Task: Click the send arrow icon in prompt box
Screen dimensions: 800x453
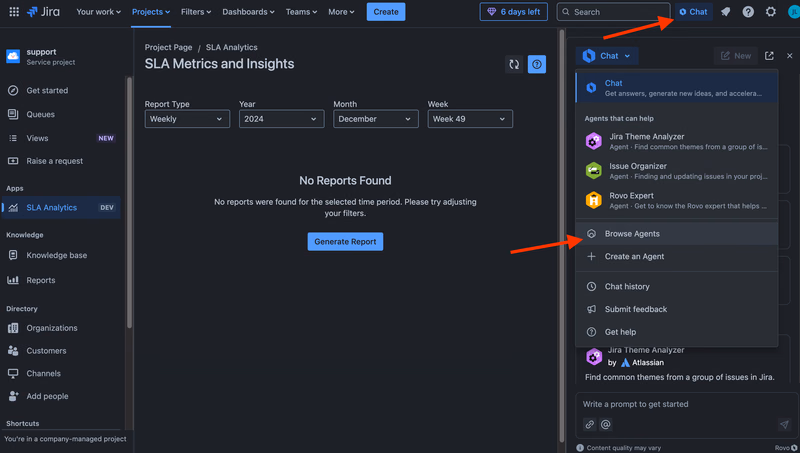Action: click(x=784, y=424)
